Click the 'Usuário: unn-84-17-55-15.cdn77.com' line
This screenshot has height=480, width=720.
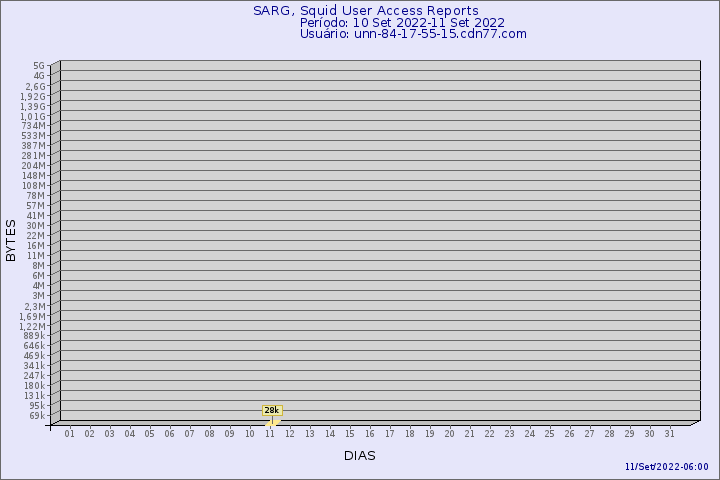pos(413,34)
